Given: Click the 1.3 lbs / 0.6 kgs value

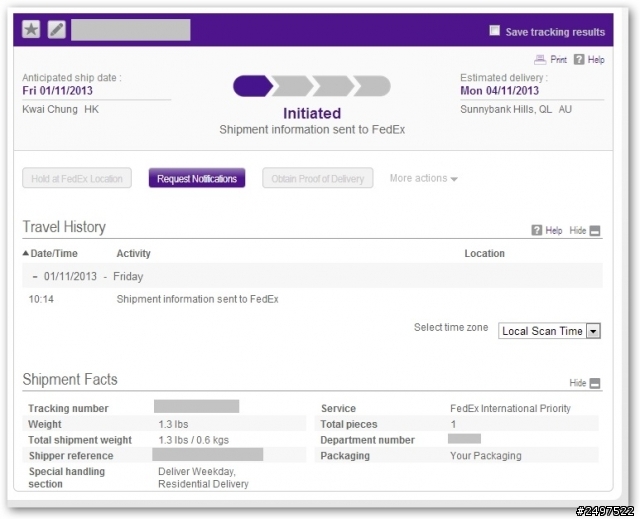Looking at the screenshot, I should (x=193, y=440).
